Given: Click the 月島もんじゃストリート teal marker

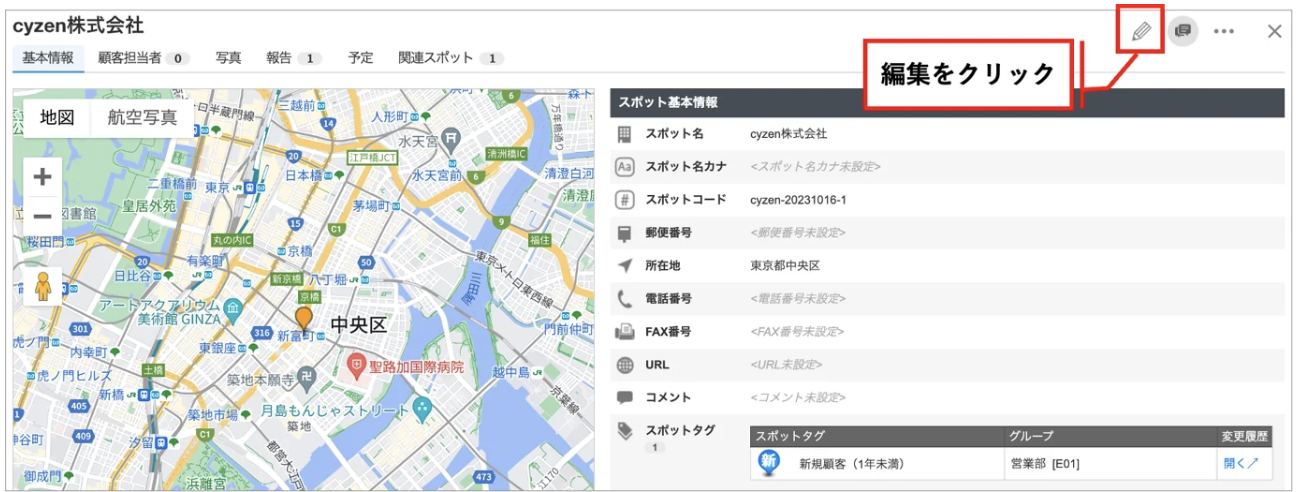Looking at the screenshot, I should [x=422, y=407].
